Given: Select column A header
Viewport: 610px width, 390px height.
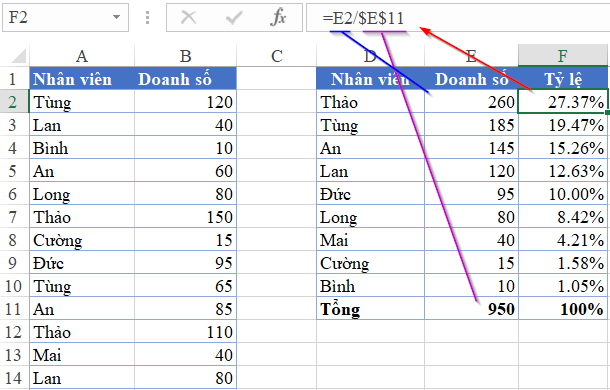Looking at the screenshot, I should click(82, 56).
